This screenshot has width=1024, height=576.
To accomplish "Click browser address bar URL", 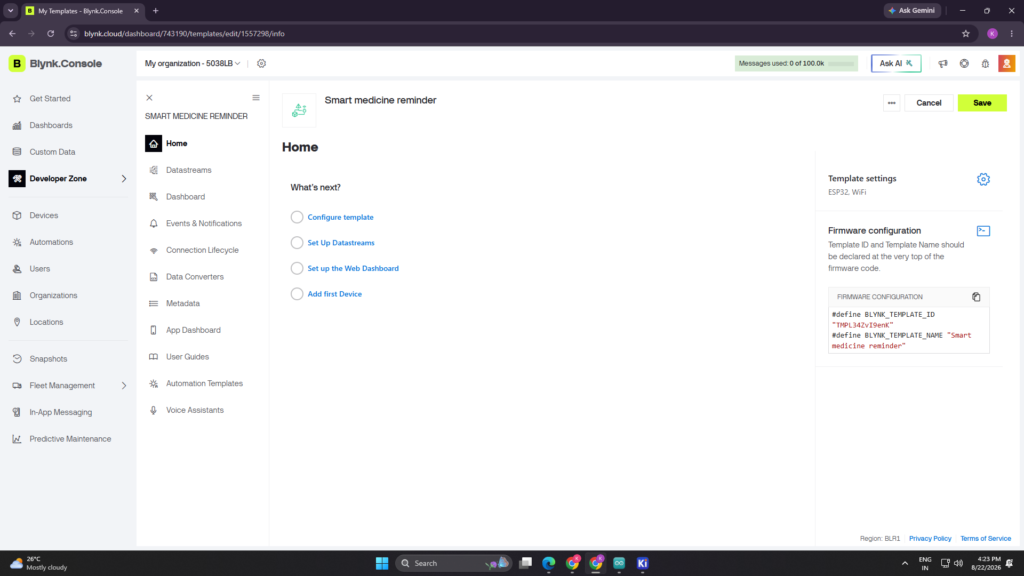I will (184, 33).
